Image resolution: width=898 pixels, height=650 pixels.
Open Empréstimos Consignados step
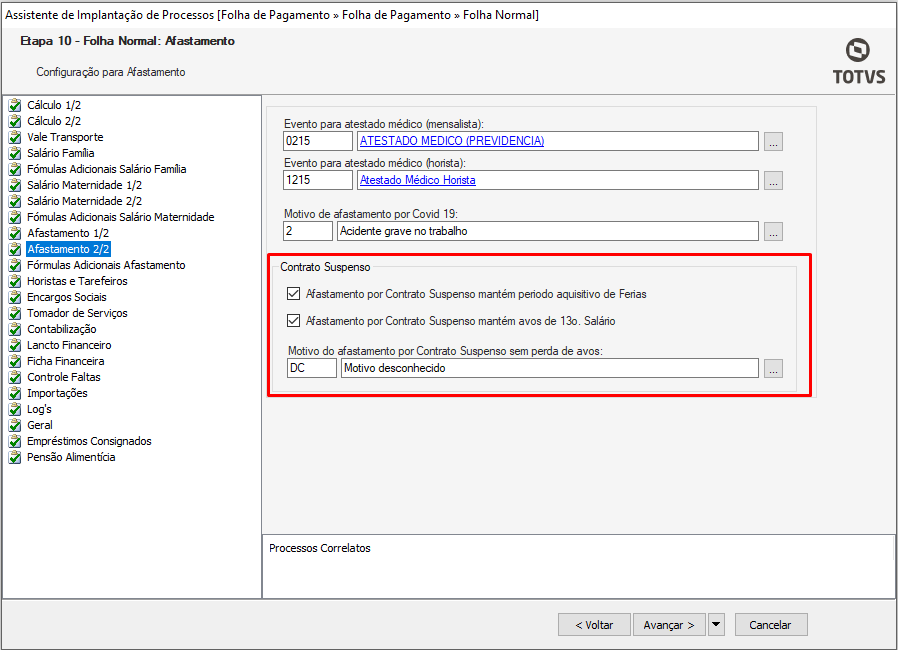click(x=89, y=442)
